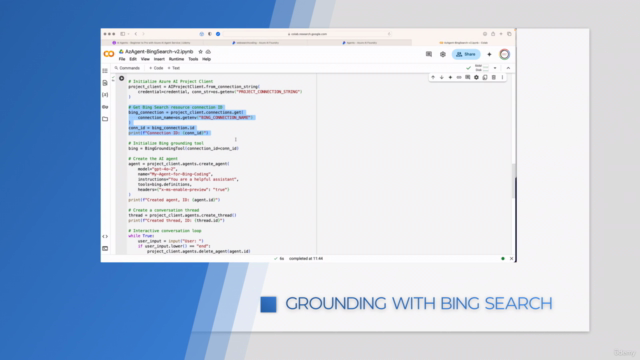Click the Gemini sparkle in cell toolbar
The image size is (640, 360).
450,77
